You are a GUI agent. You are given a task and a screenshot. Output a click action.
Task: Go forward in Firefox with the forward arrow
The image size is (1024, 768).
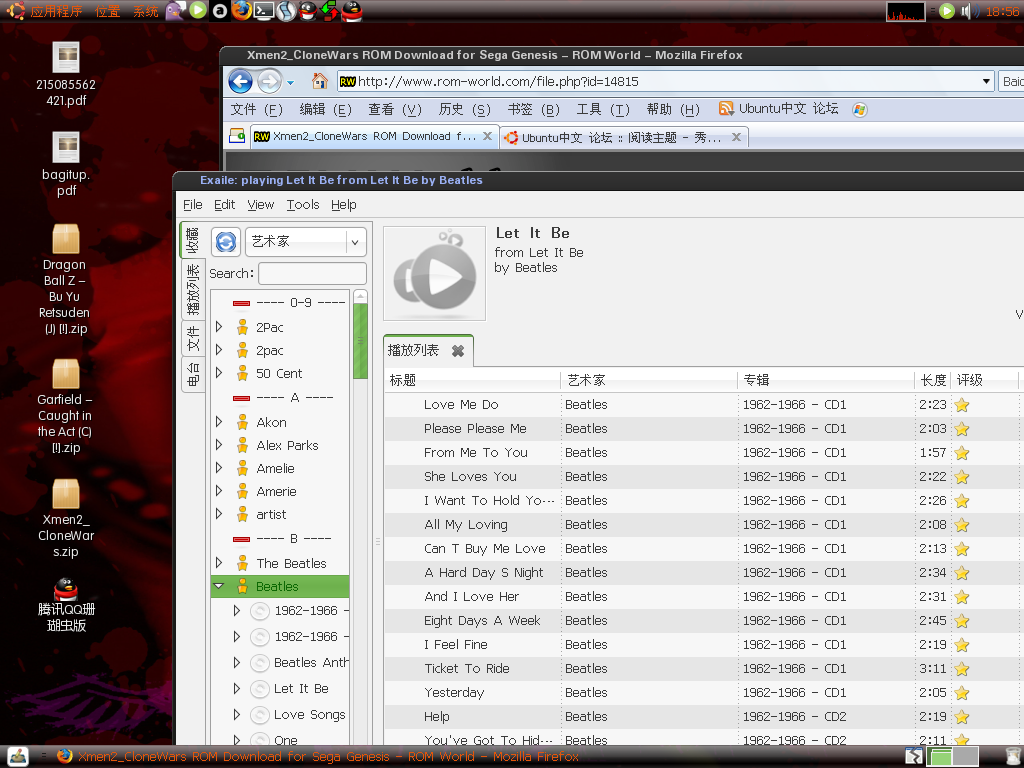269,82
